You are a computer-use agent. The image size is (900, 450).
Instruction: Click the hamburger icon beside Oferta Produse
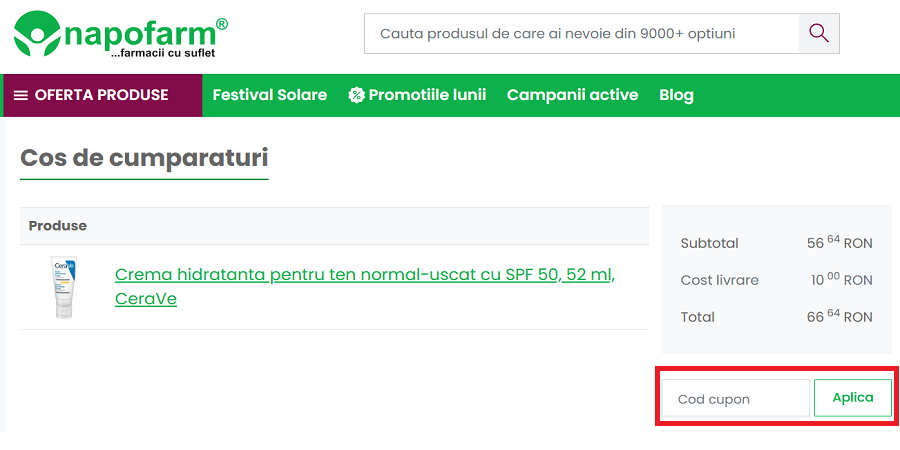click(x=21, y=95)
